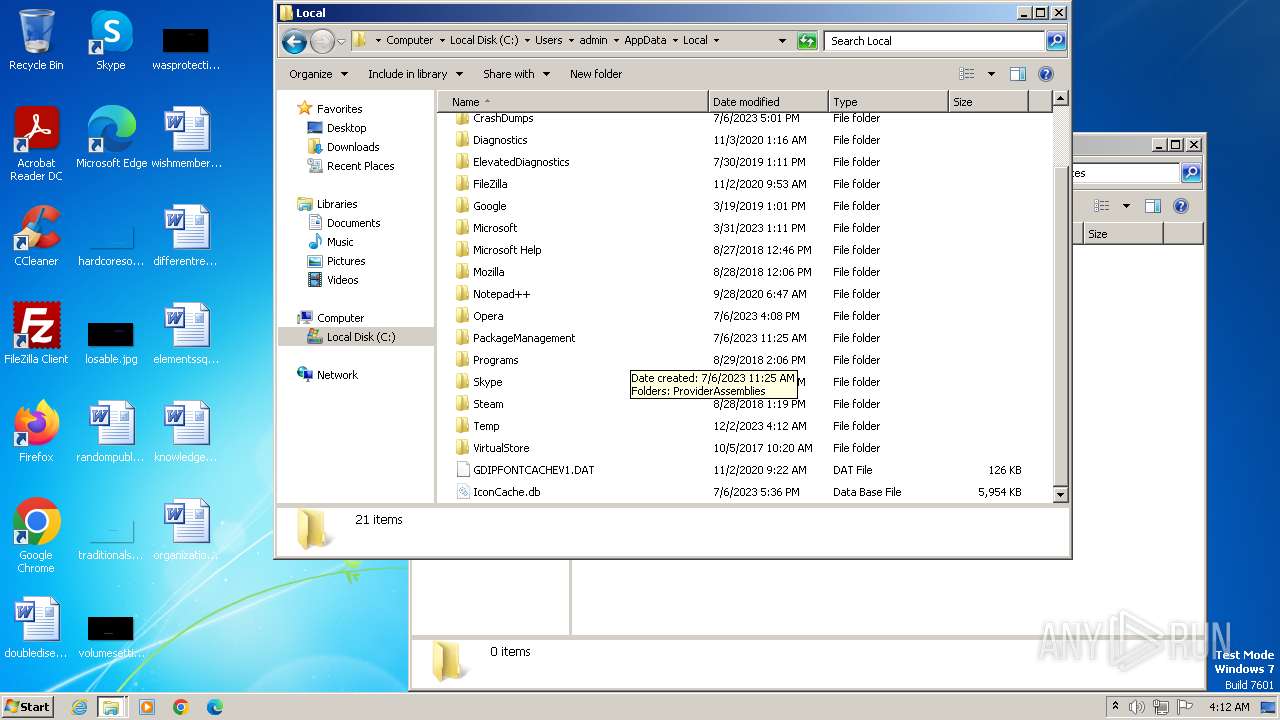
Task: Refresh the Local folder view
Action: pyautogui.click(x=807, y=41)
